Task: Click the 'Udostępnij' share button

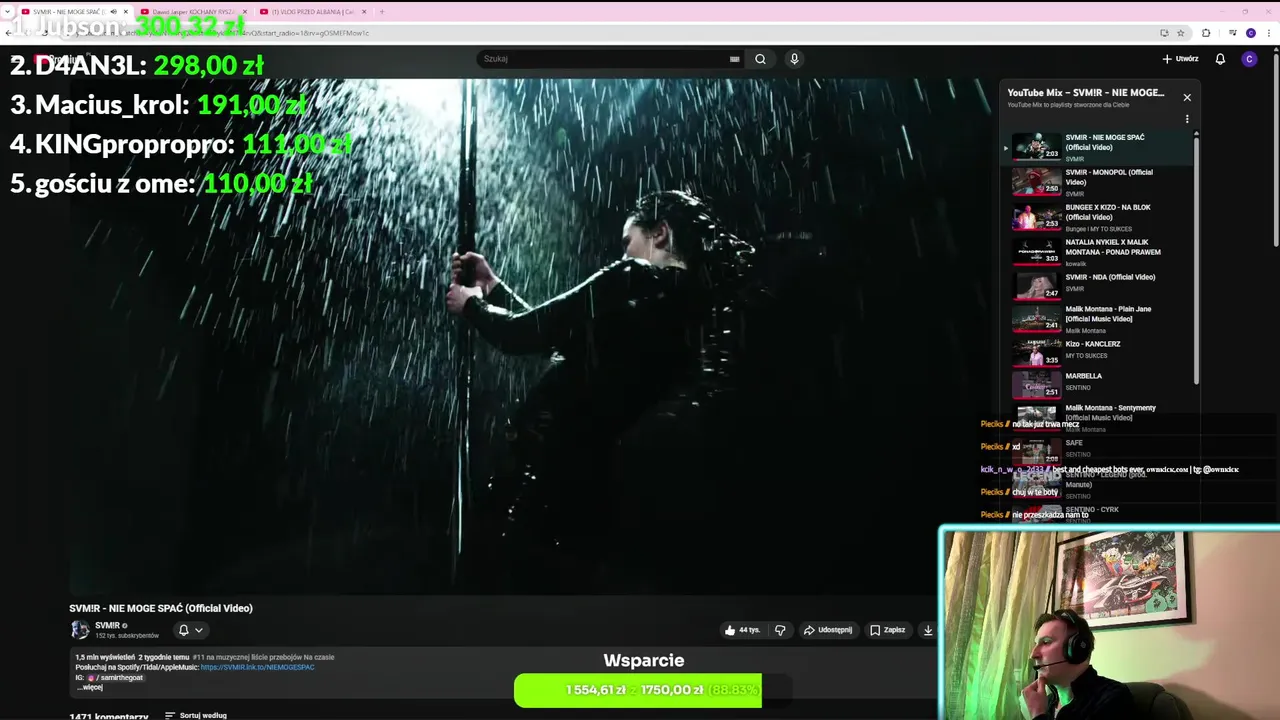Action: (x=828, y=630)
